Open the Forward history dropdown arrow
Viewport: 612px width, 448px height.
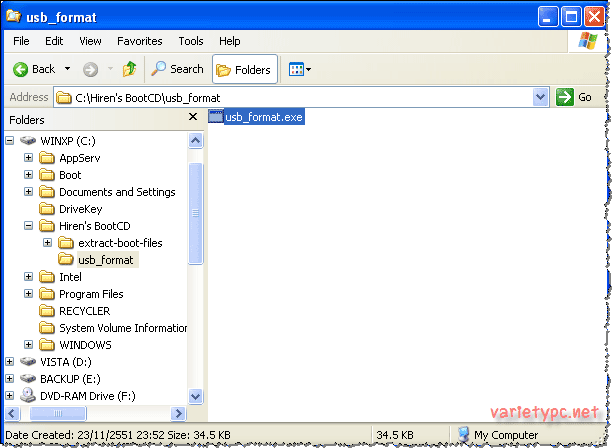click(x=110, y=69)
